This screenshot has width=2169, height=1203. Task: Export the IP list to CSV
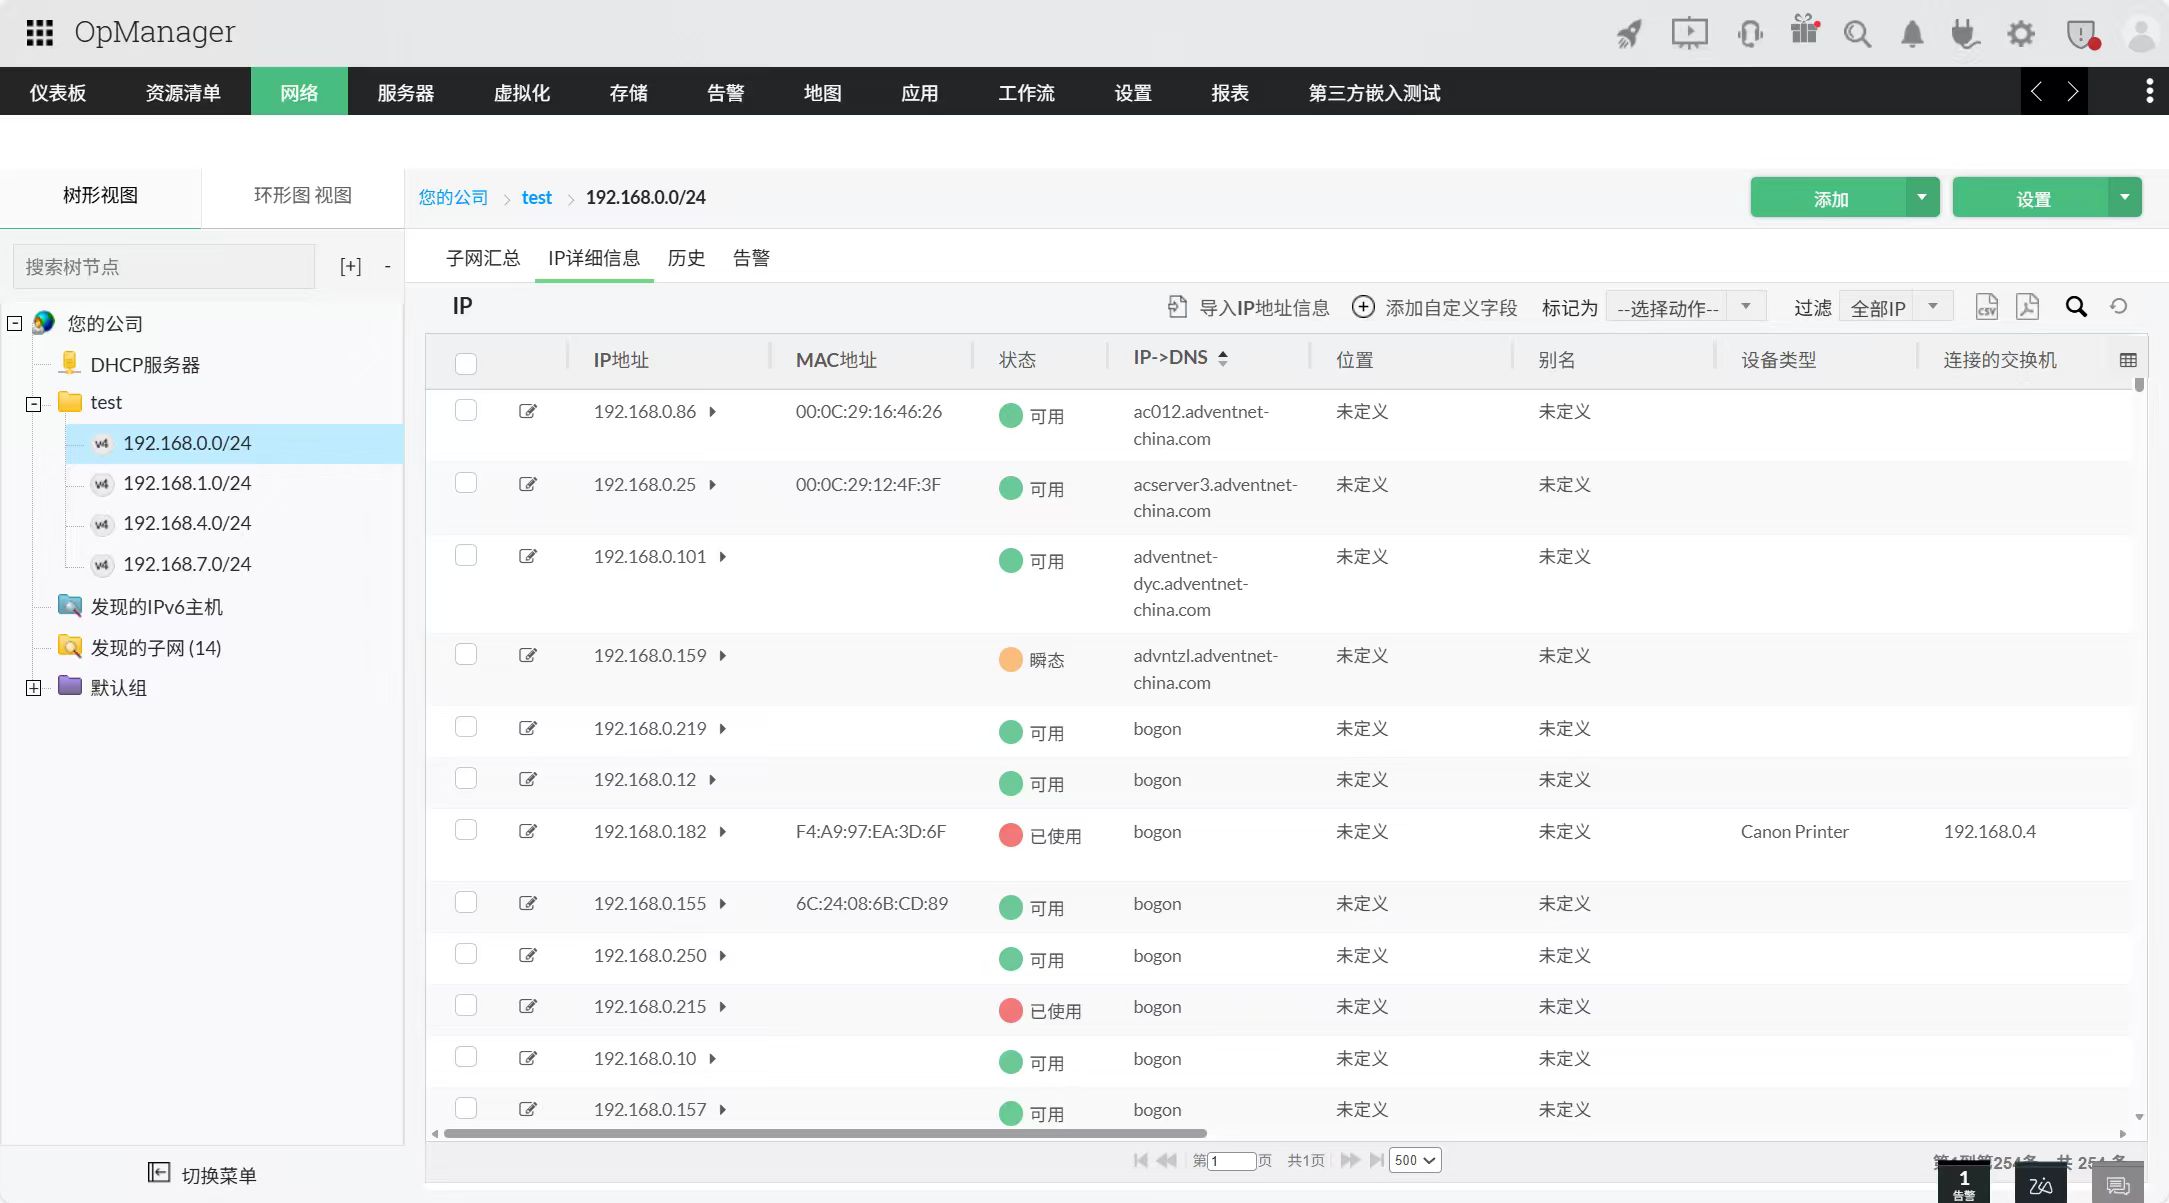point(1987,307)
